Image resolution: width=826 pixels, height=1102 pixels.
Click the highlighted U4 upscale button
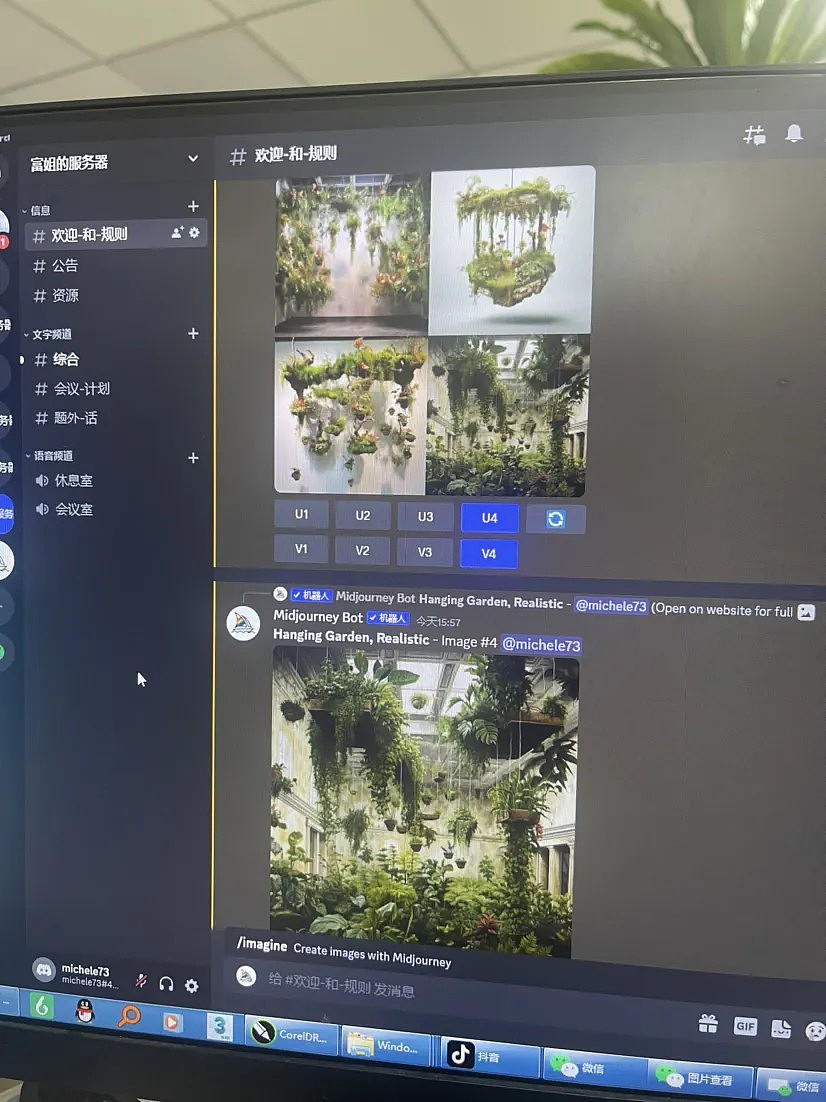coord(489,519)
